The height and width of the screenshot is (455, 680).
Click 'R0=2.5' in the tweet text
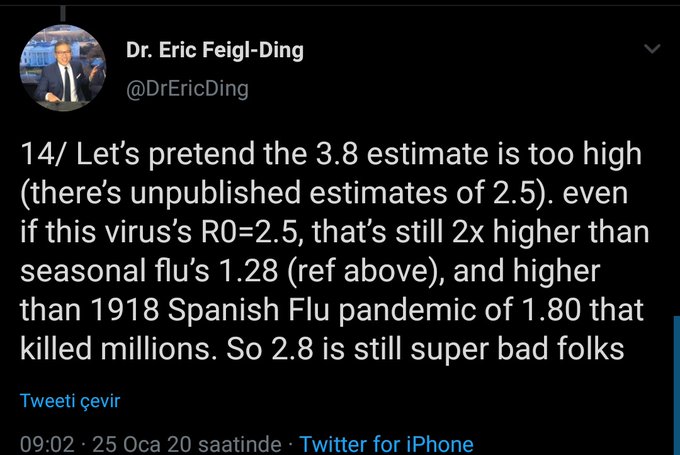pyautogui.click(x=273, y=234)
